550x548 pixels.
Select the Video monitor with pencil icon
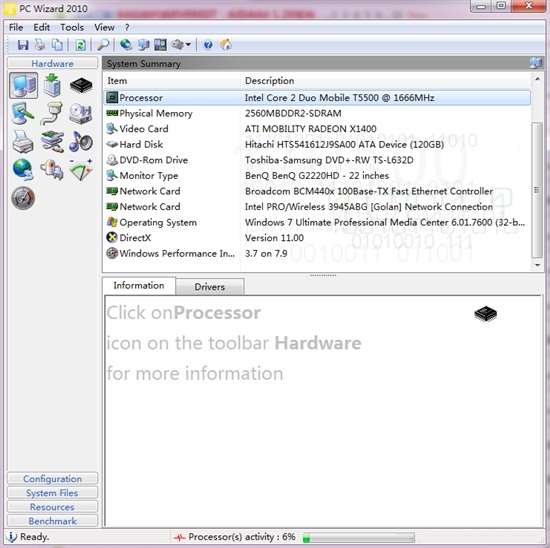pos(23,113)
